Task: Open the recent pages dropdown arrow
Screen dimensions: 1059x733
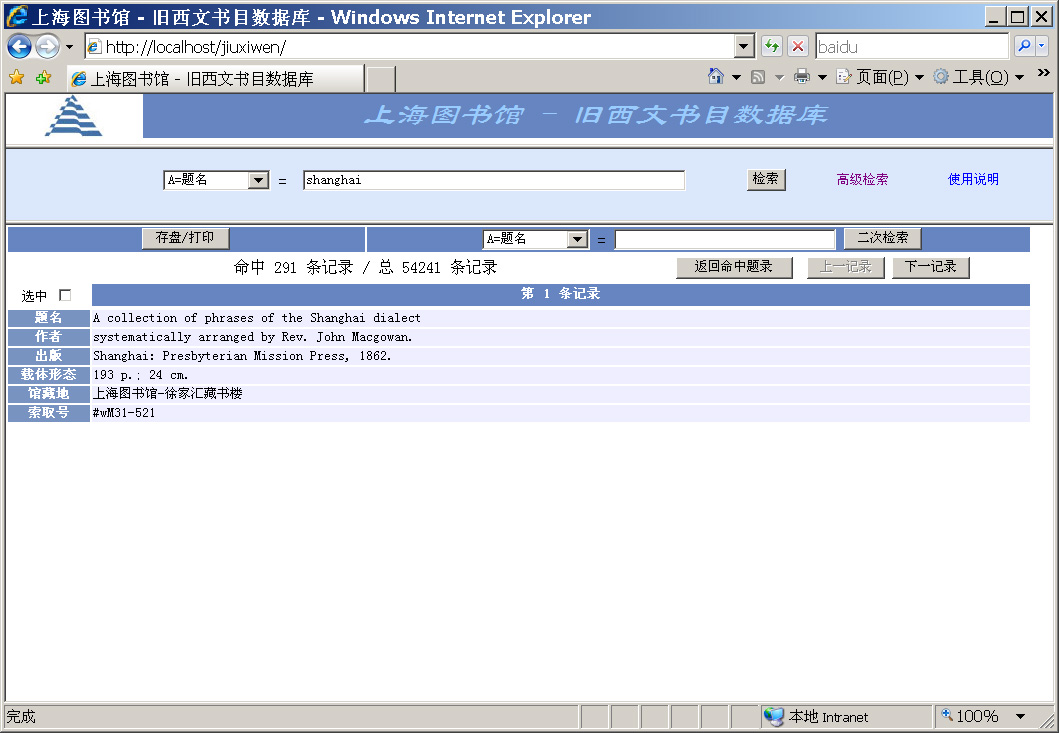Action: [69, 47]
